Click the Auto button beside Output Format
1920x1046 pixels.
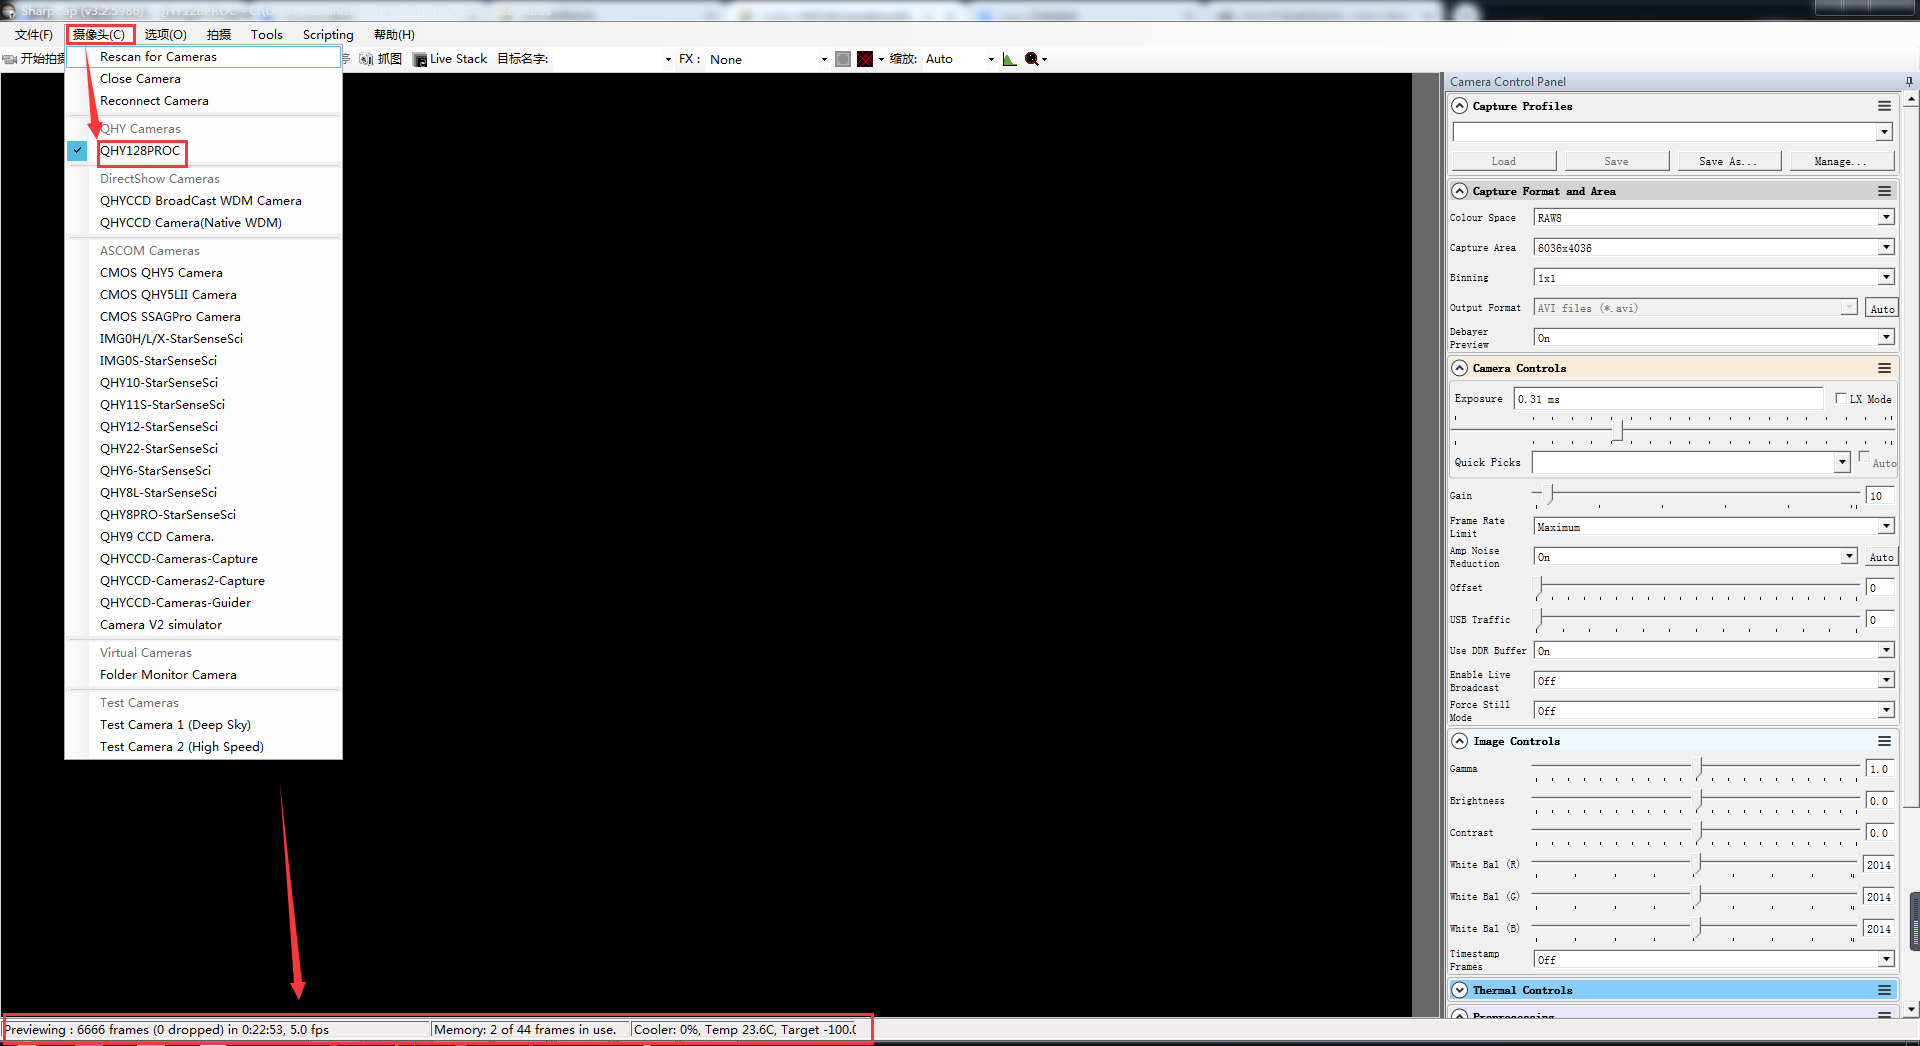click(1882, 308)
